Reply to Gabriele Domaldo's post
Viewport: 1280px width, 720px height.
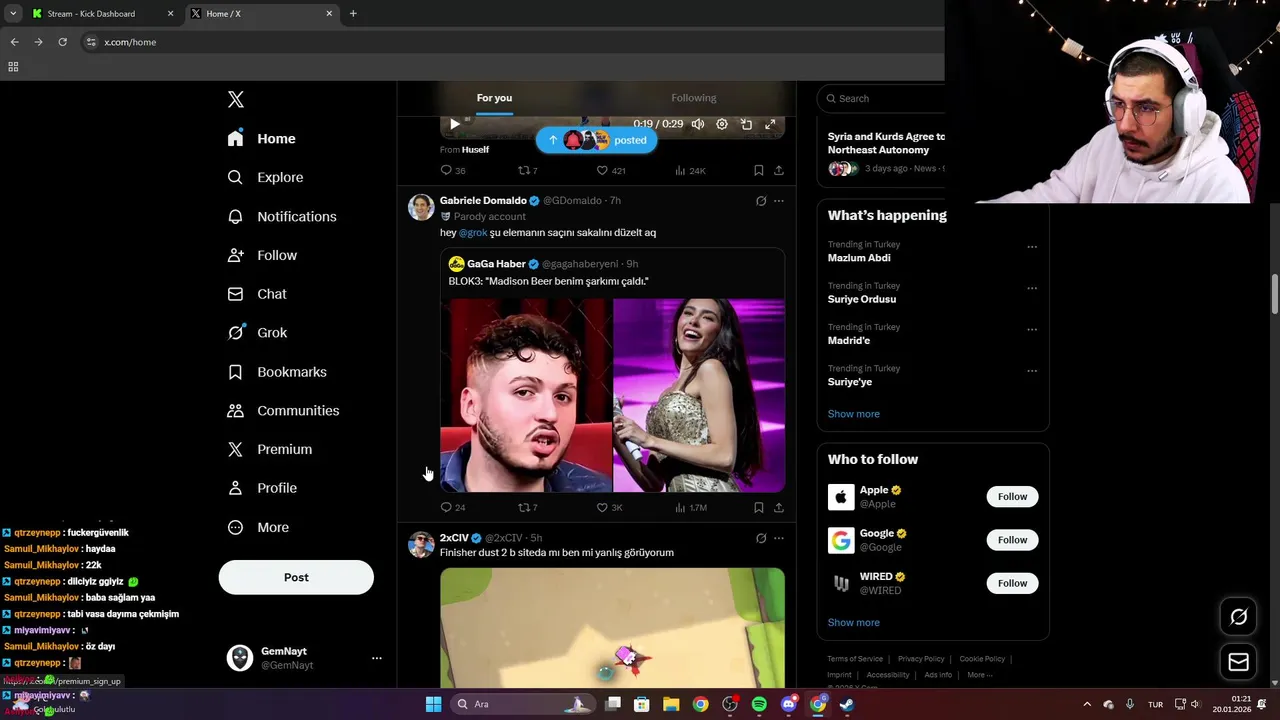453,507
